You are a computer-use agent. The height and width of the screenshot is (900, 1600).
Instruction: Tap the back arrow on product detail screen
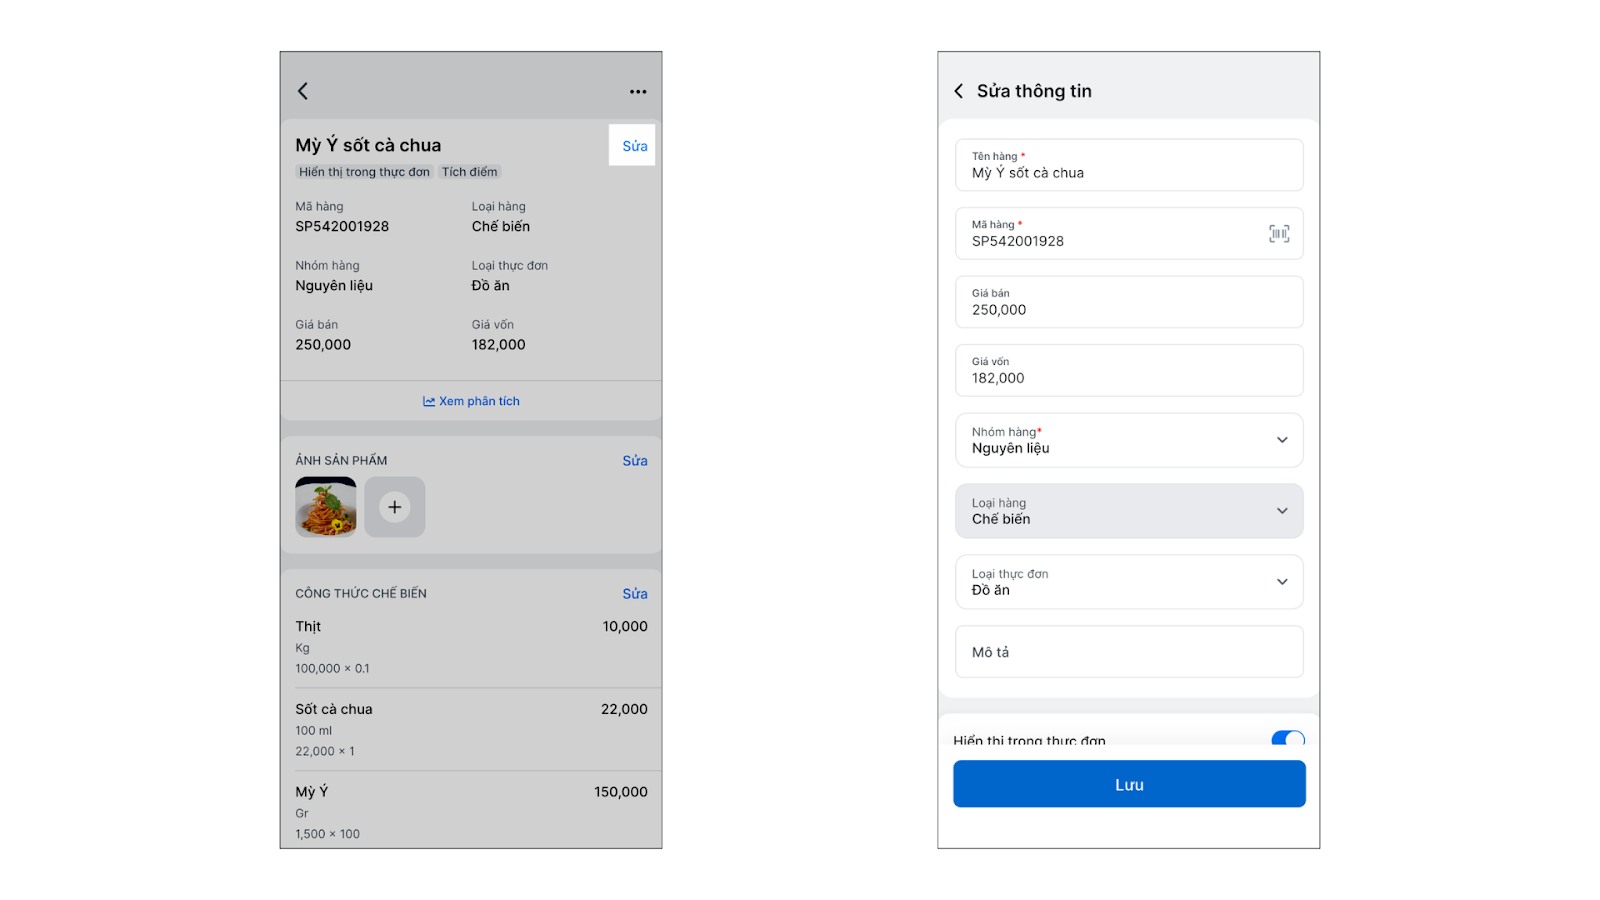[x=303, y=91]
